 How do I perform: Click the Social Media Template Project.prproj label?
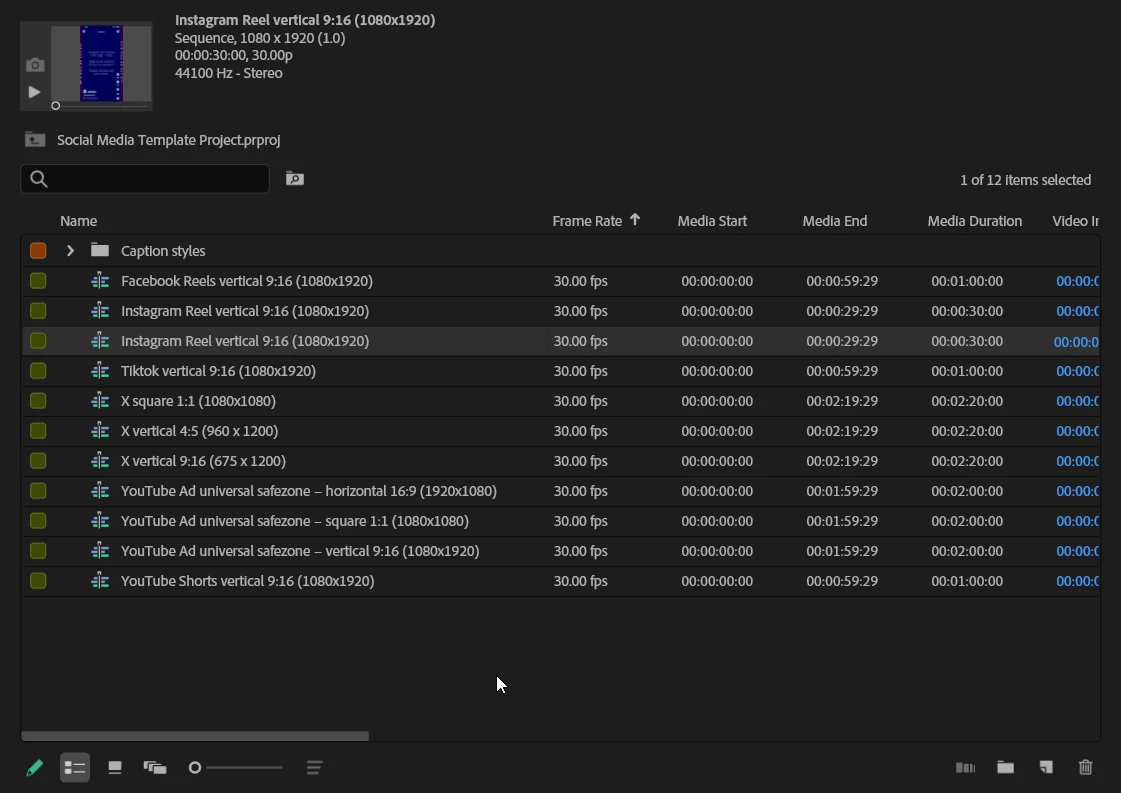(169, 140)
